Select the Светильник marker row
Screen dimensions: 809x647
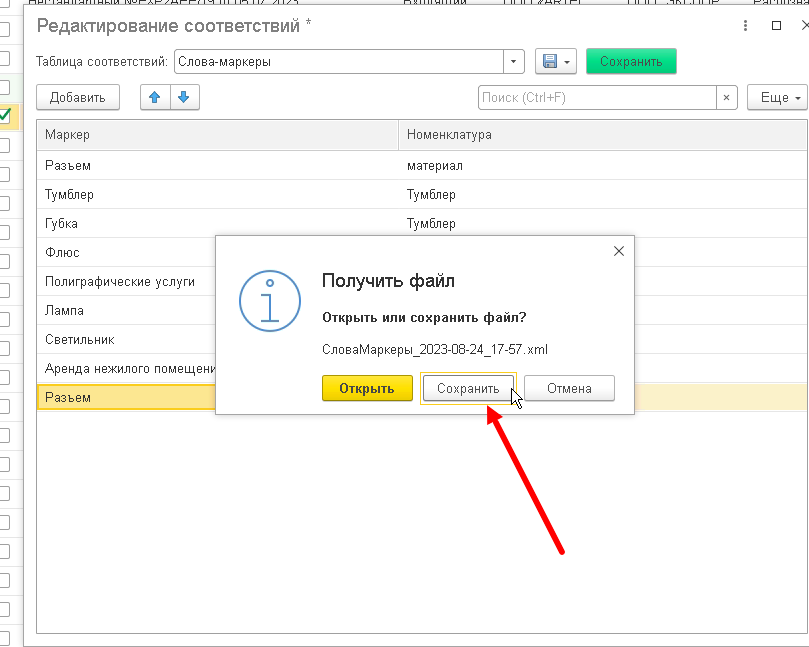pyautogui.click(x=126, y=339)
